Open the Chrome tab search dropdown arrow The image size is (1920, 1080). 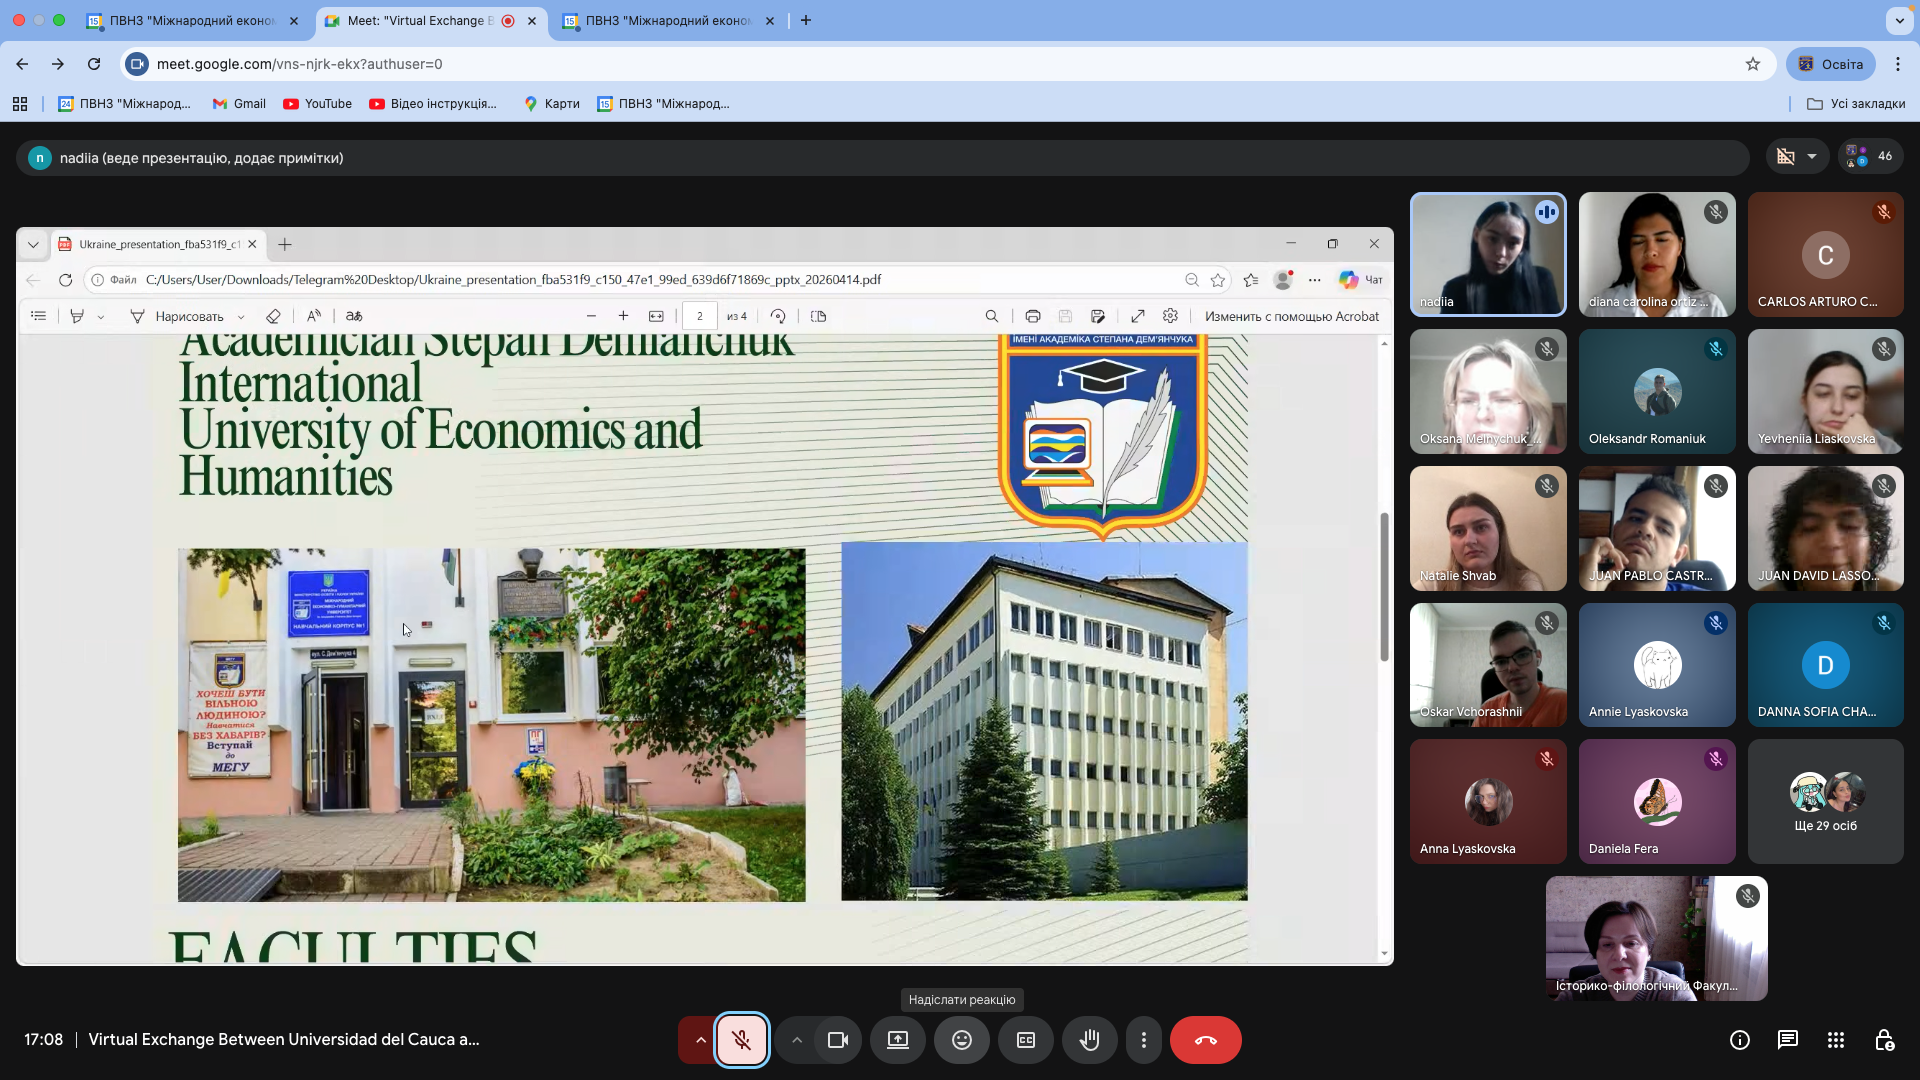coord(1899,20)
